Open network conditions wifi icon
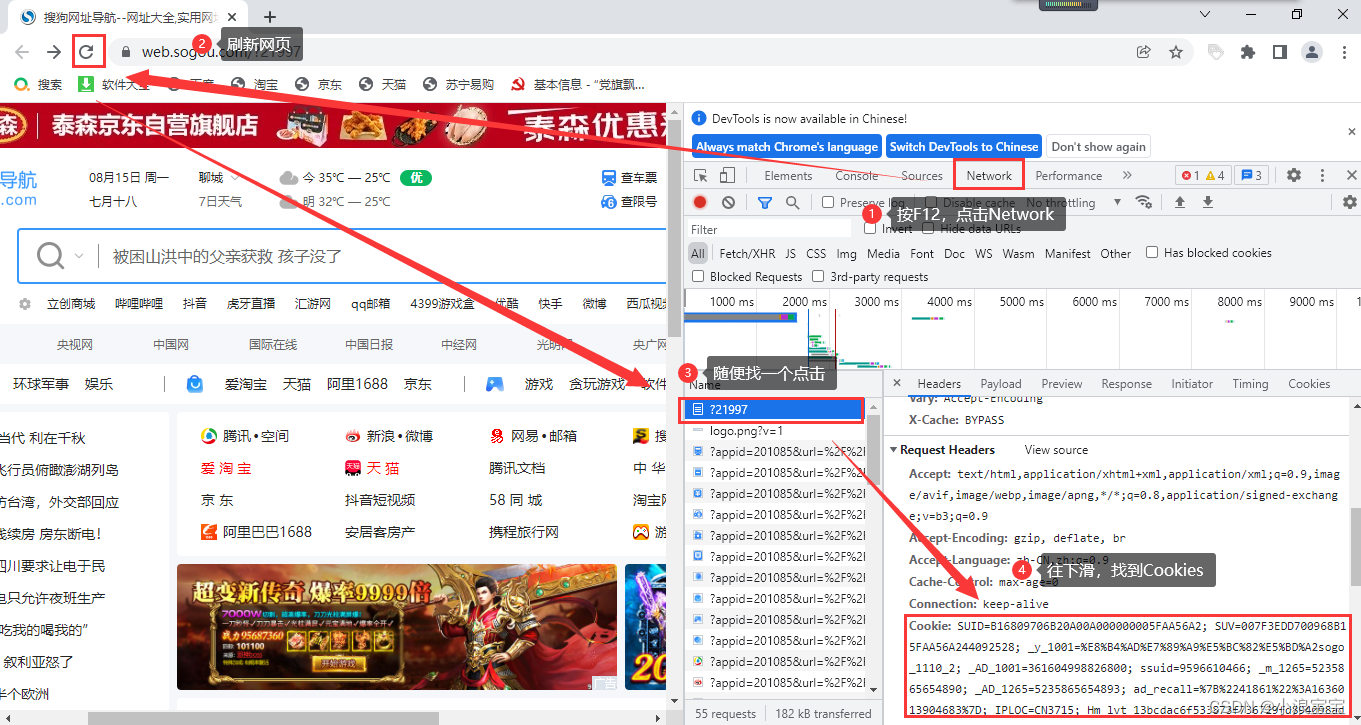This screenshot has height=725, width=1361. tap(1144, 202)
